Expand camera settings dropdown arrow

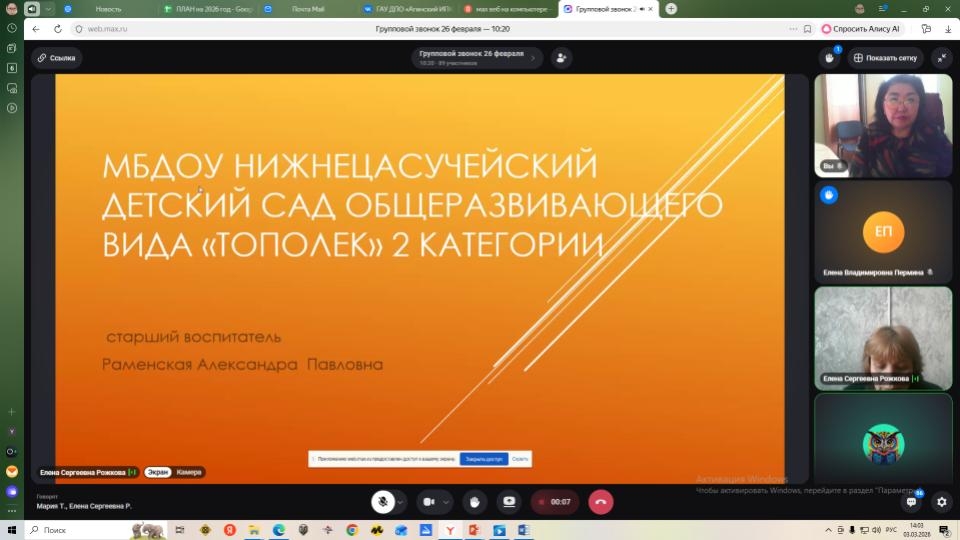point(447,502)
